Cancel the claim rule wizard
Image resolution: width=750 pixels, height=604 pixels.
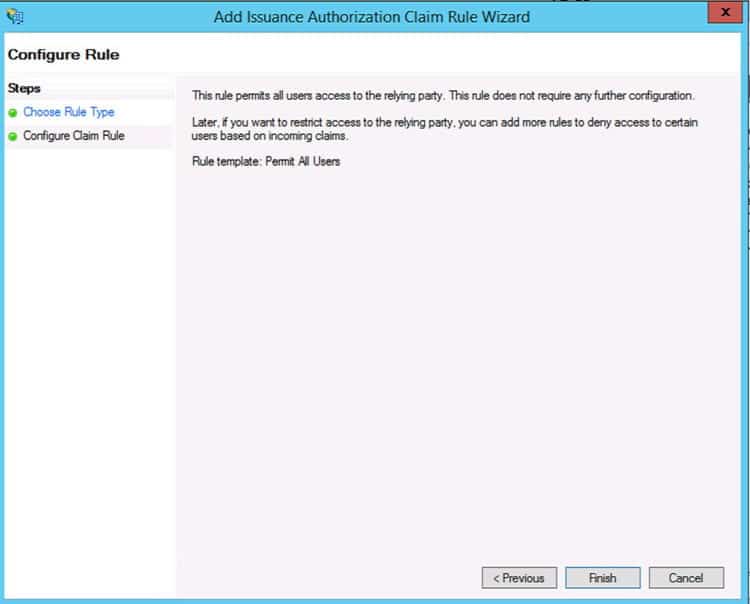[686, 578]
